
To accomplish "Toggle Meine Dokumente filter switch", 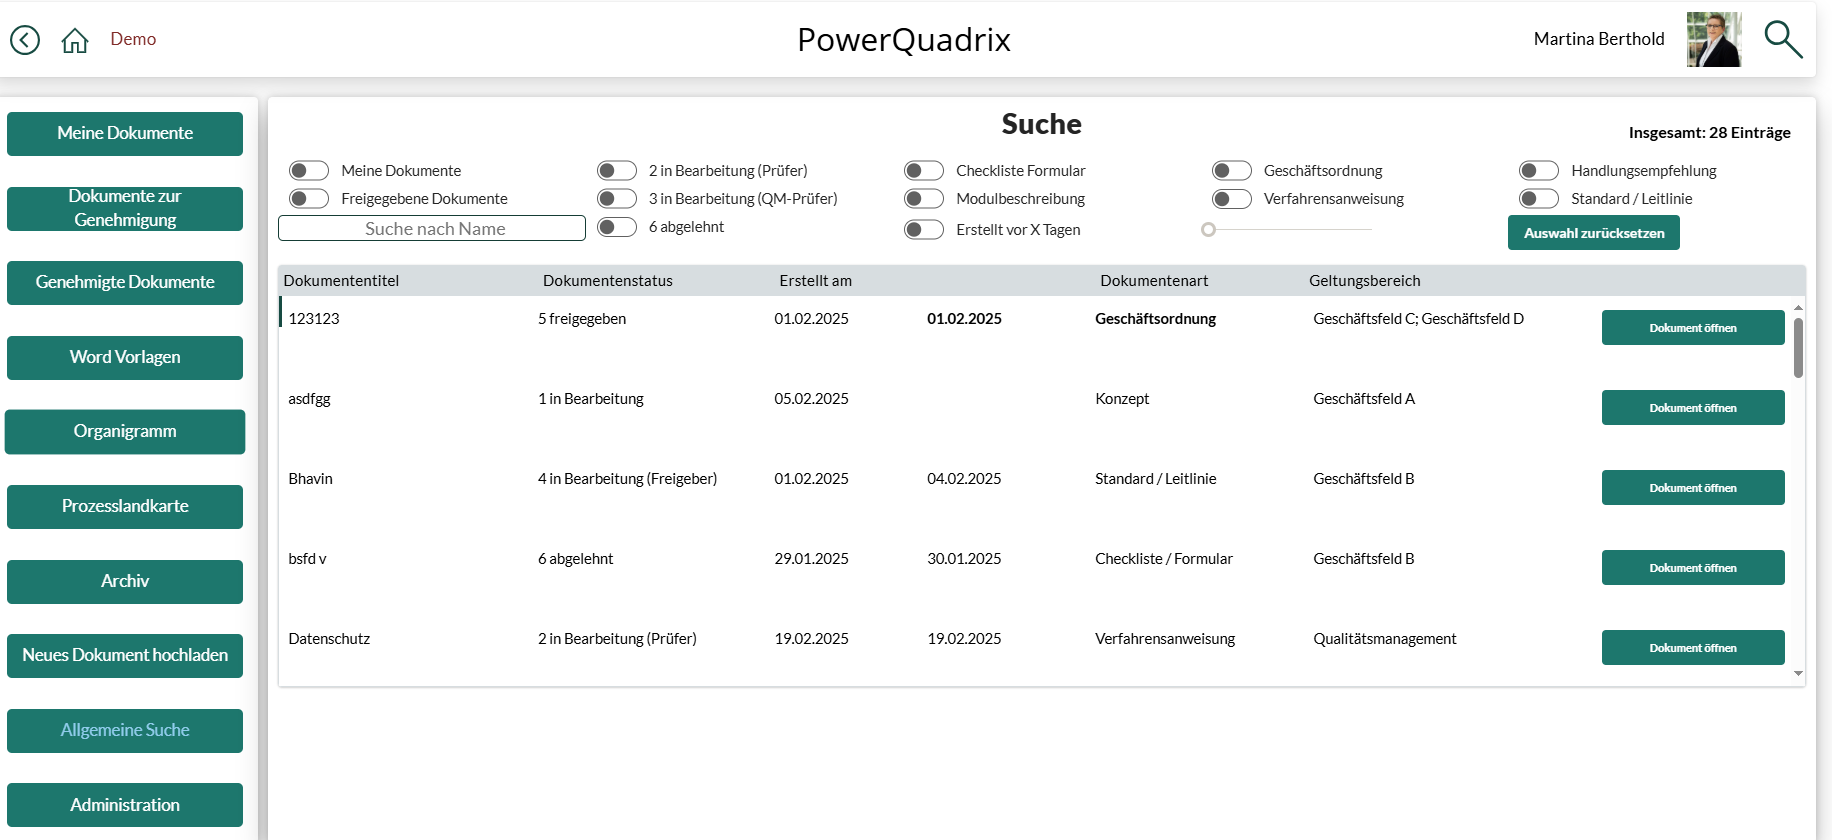I will click(x=309, y=171).
